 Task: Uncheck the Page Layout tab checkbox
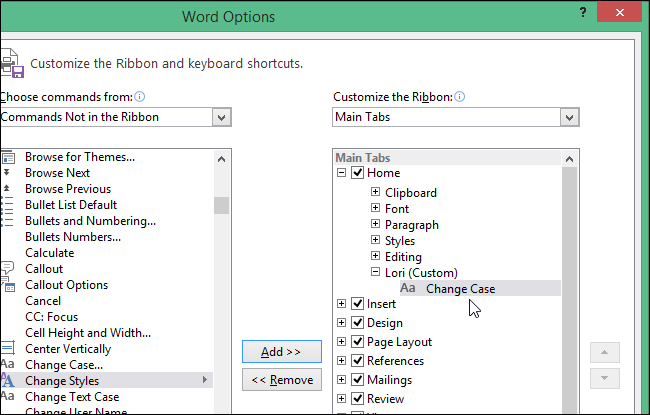click(357, 342)
